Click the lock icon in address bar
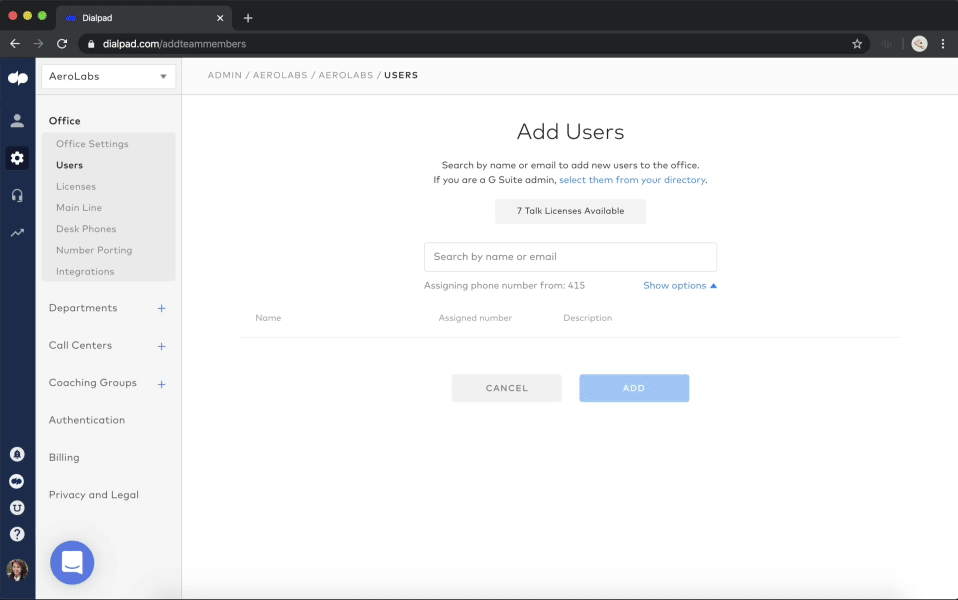The image size is (958, 600). coord(91,44)
